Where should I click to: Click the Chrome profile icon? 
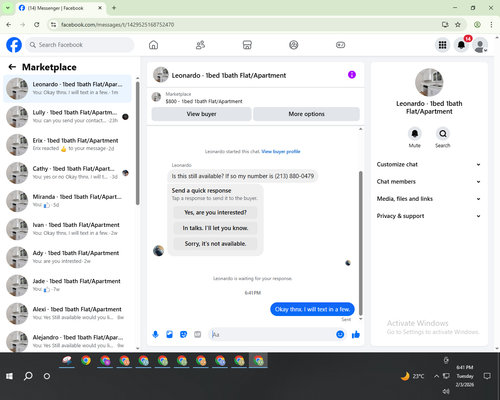[477, 25]
